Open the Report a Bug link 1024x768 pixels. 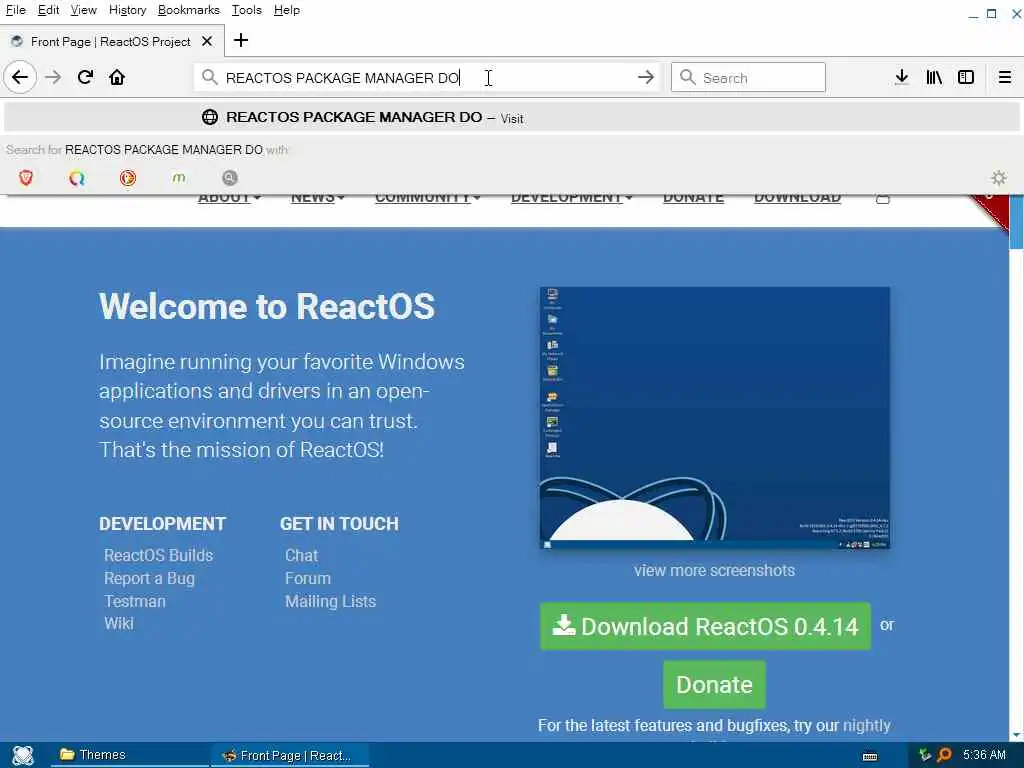[150, 579]
